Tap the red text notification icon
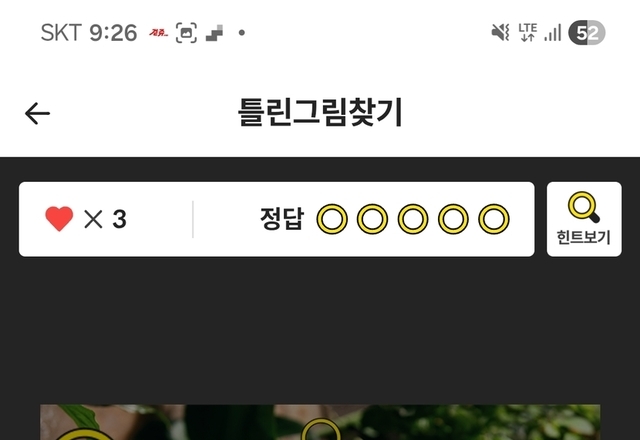 (x=158, y=33)
